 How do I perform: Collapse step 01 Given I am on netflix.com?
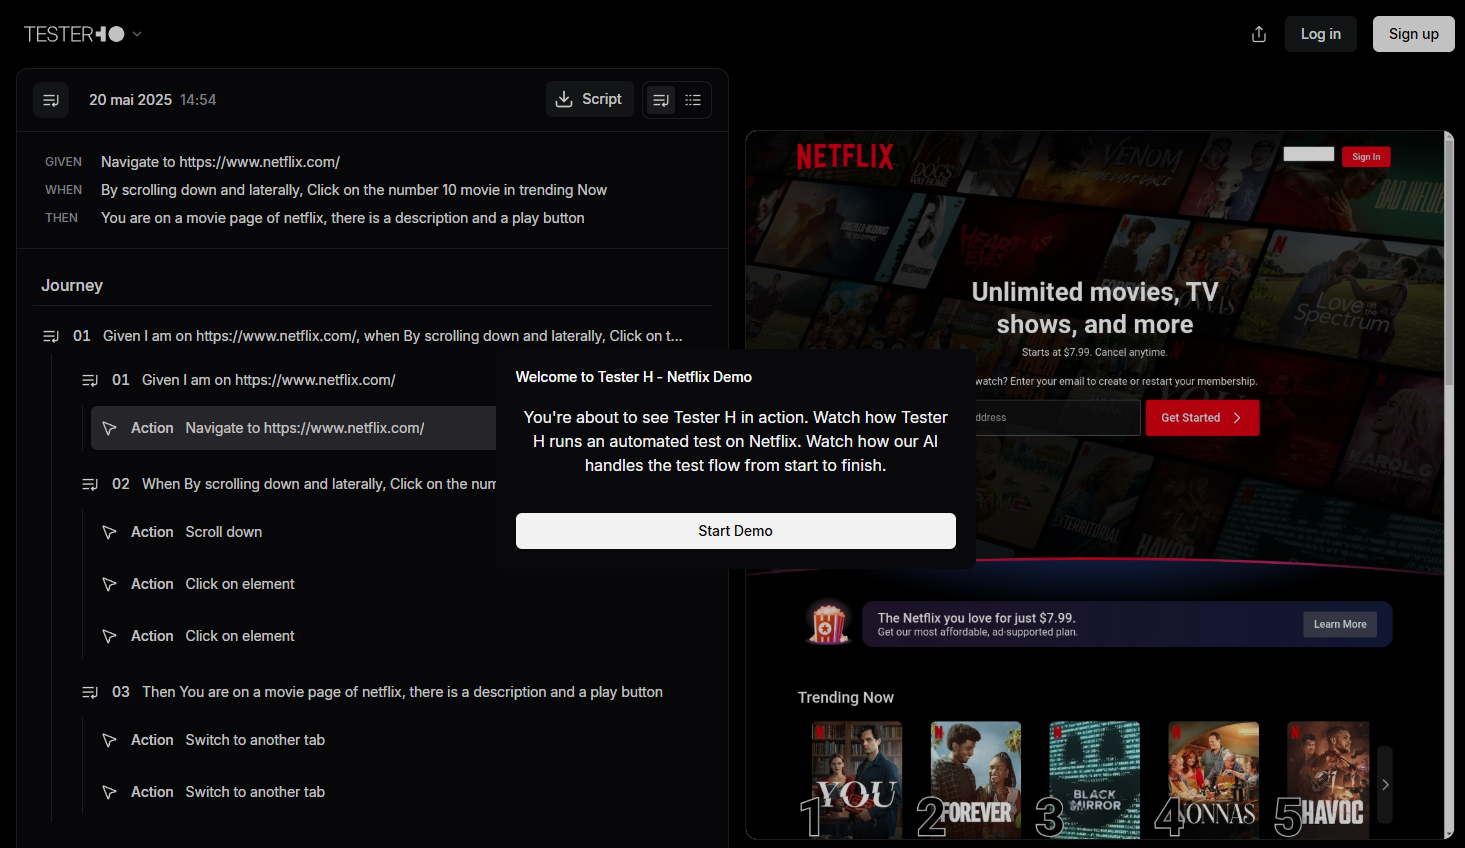click(x=90, y=380)
